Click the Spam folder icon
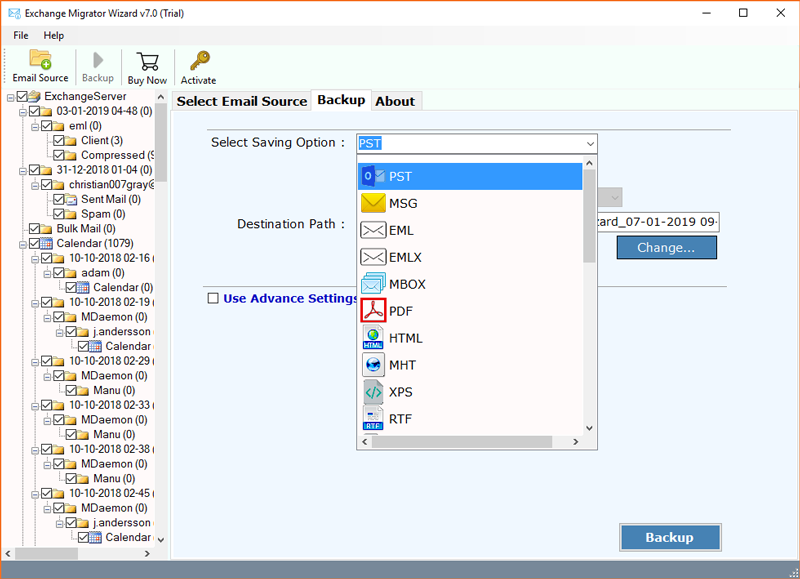 (71, 214)
